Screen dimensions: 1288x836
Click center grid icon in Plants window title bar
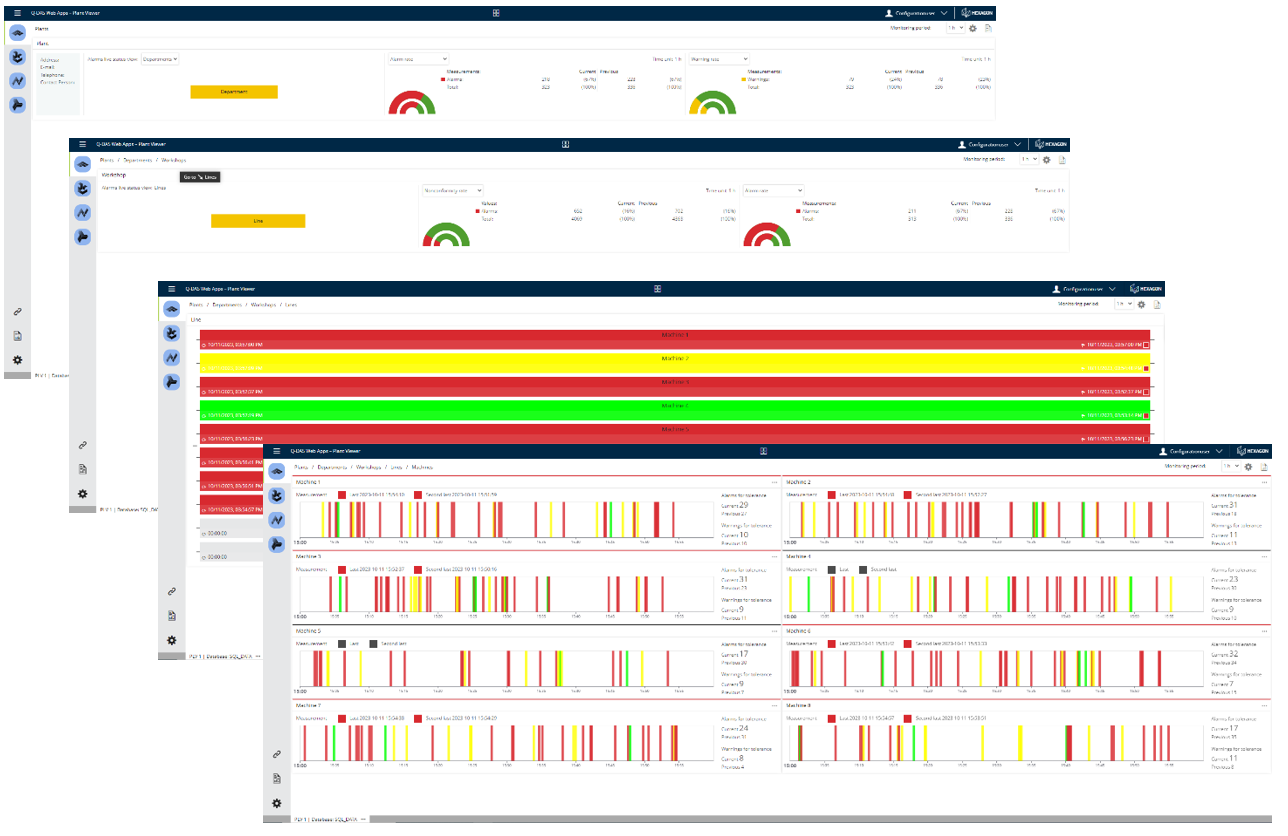(x=496, y=12)
